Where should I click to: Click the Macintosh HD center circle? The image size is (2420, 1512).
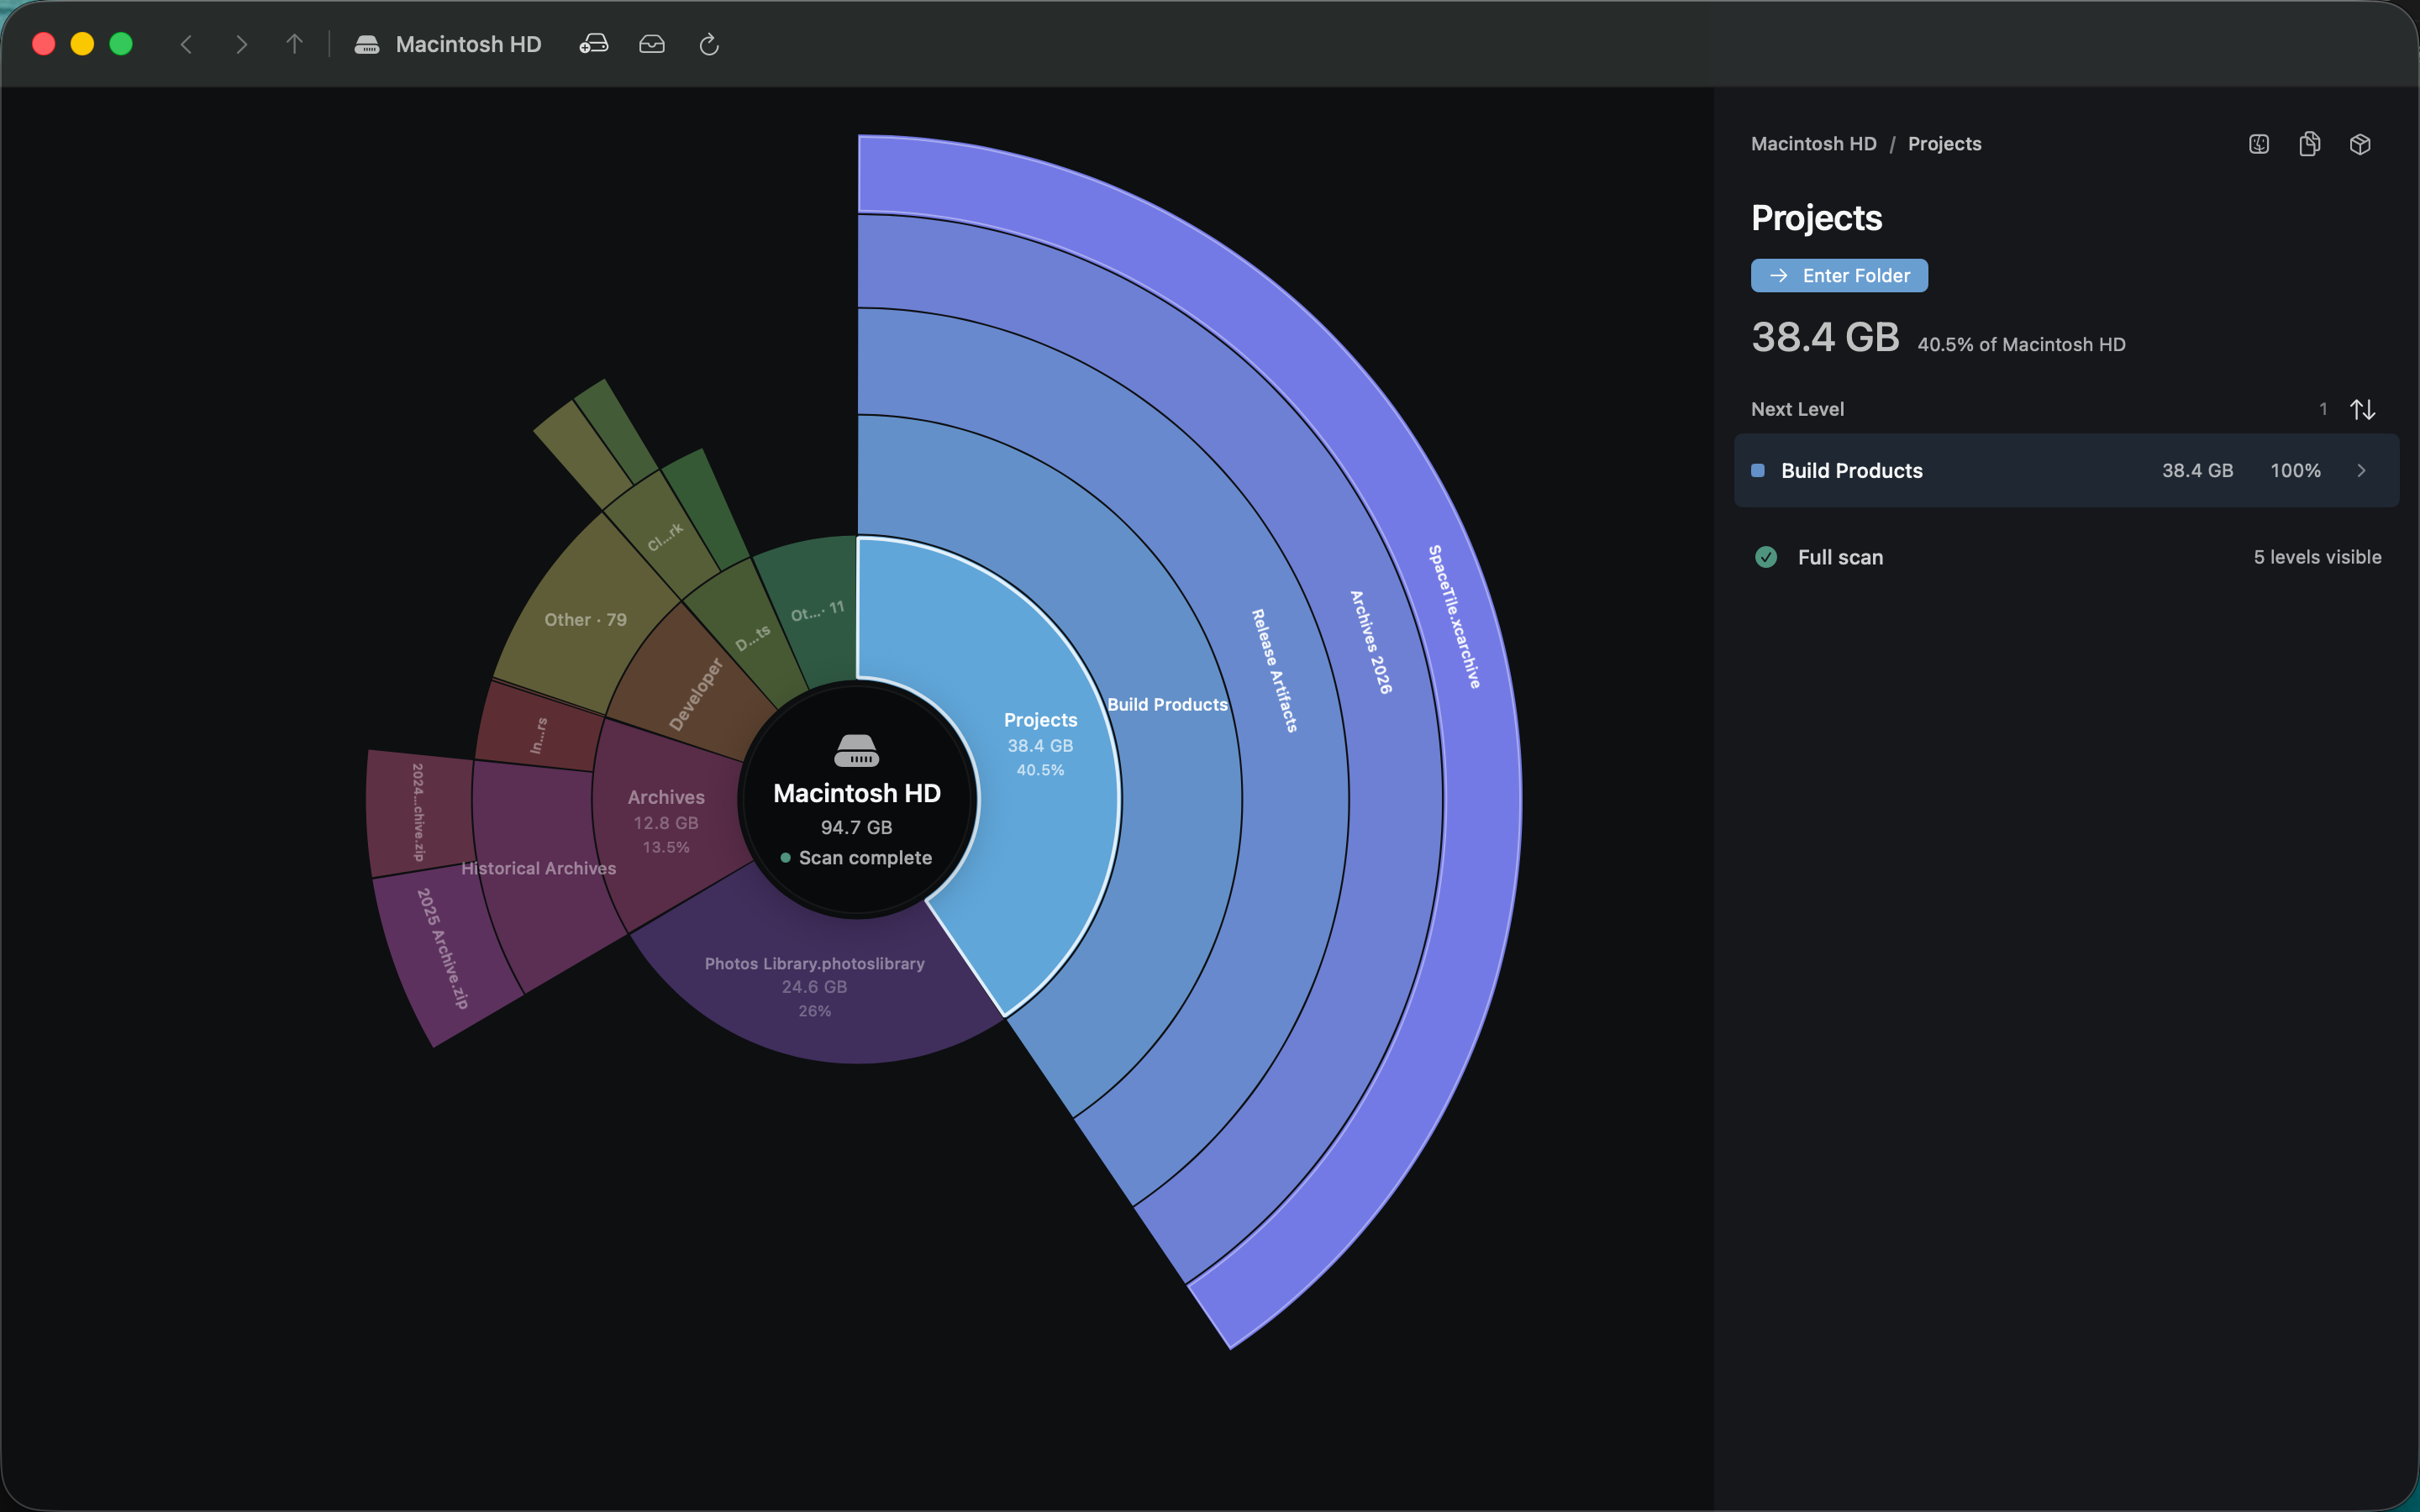click(x=857, y=800)
